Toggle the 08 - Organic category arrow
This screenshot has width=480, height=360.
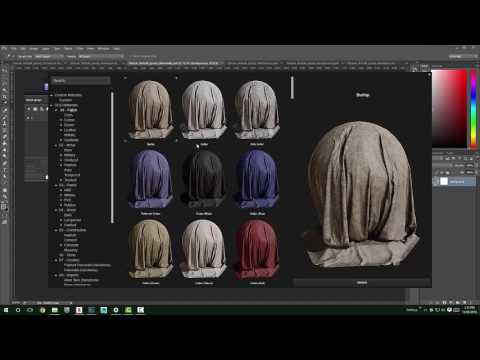(56, 275)
